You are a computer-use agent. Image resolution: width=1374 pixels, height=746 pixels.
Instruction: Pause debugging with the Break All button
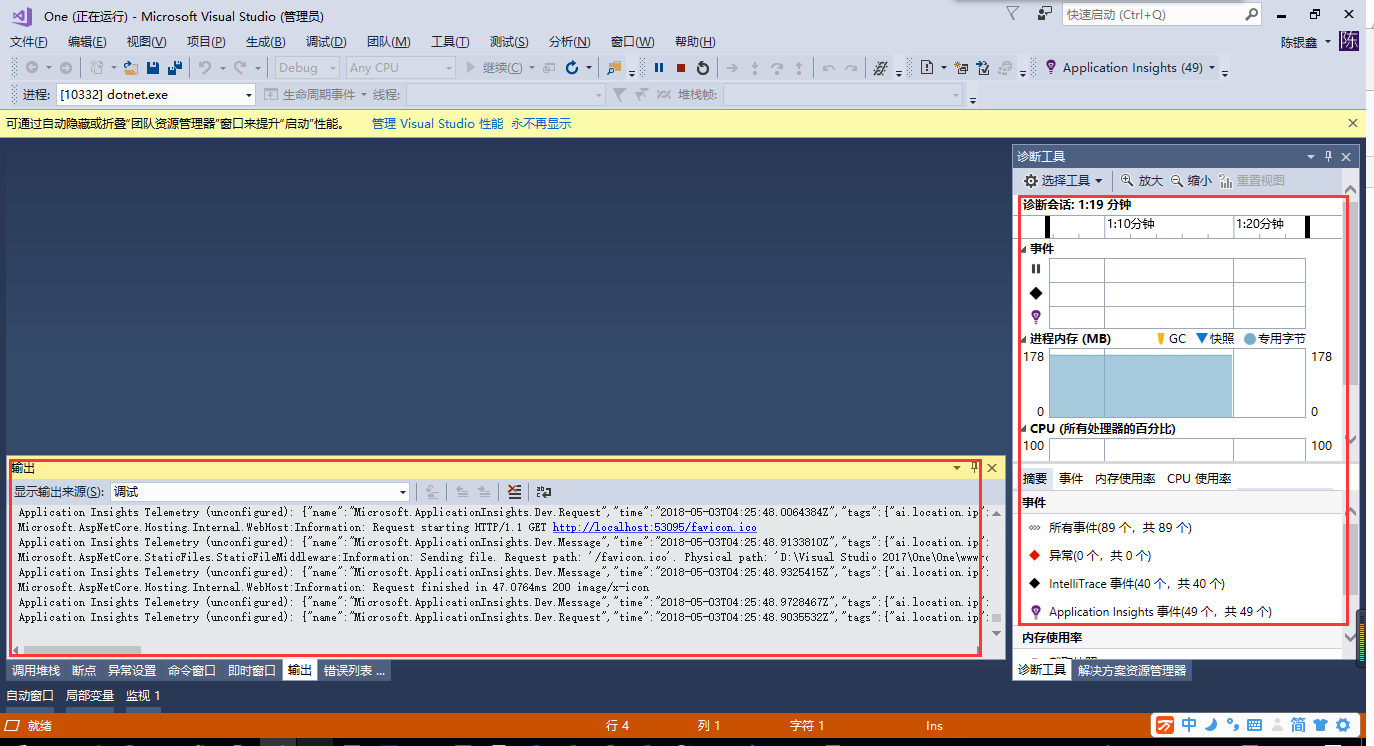click(659, 68)
